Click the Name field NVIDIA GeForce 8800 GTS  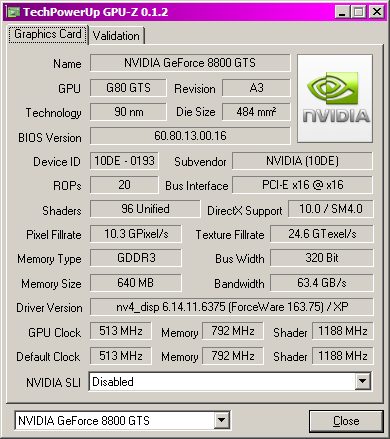[x=190, y=63]
